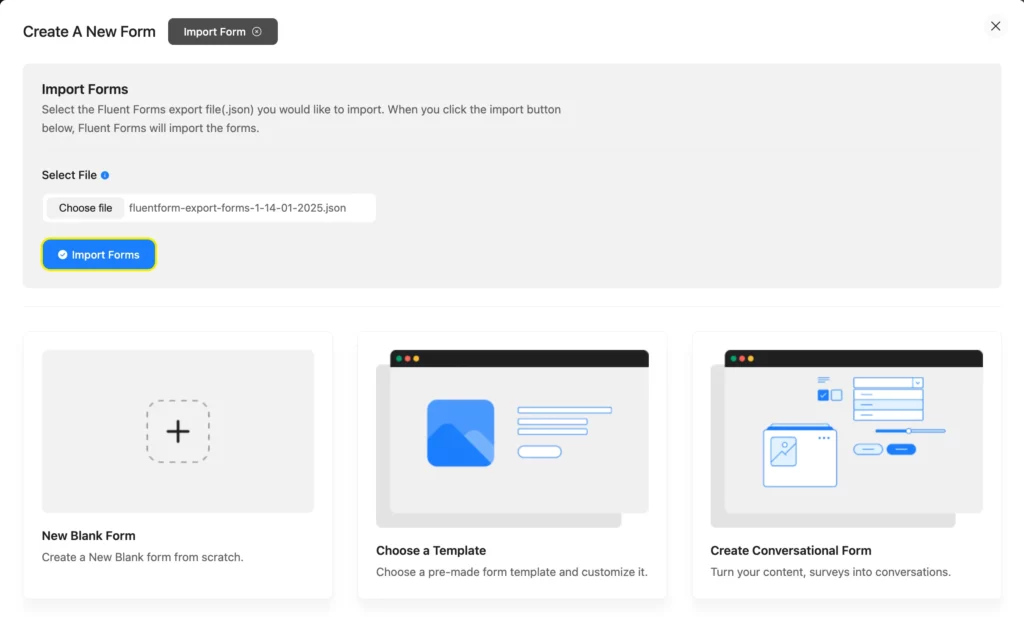Screen dimensions: 1024x617
Task: Click 'Turn your content, surveys into conversations.' text
Action: pos(831,572)
